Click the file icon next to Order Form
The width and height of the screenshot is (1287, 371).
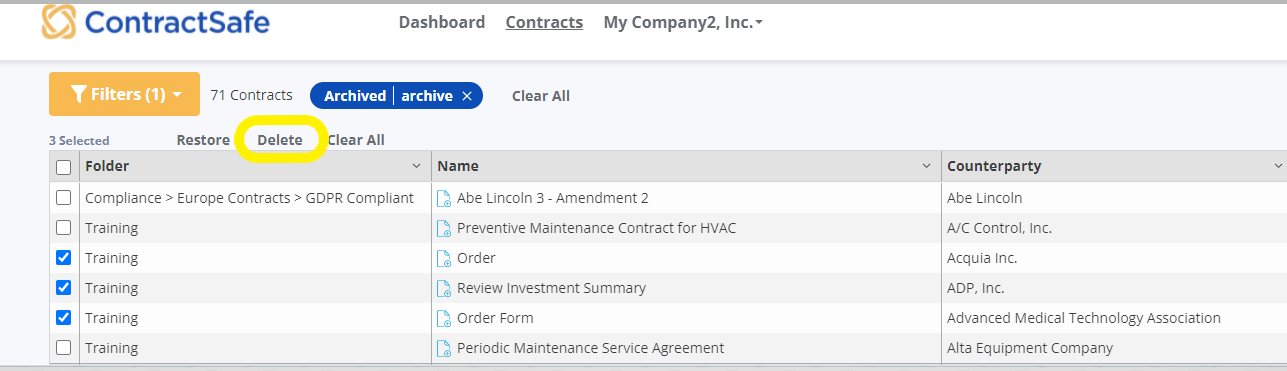pos(444,318)
